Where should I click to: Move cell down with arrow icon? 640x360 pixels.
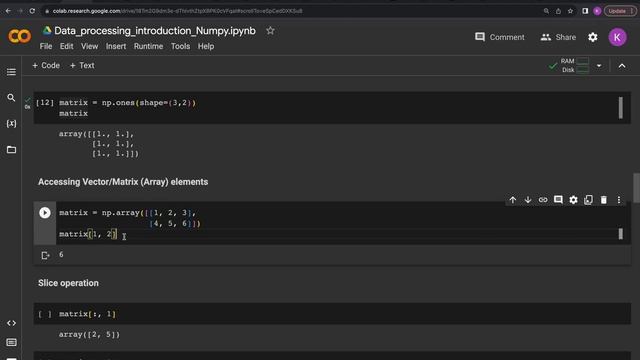click(x=528, y=200)
